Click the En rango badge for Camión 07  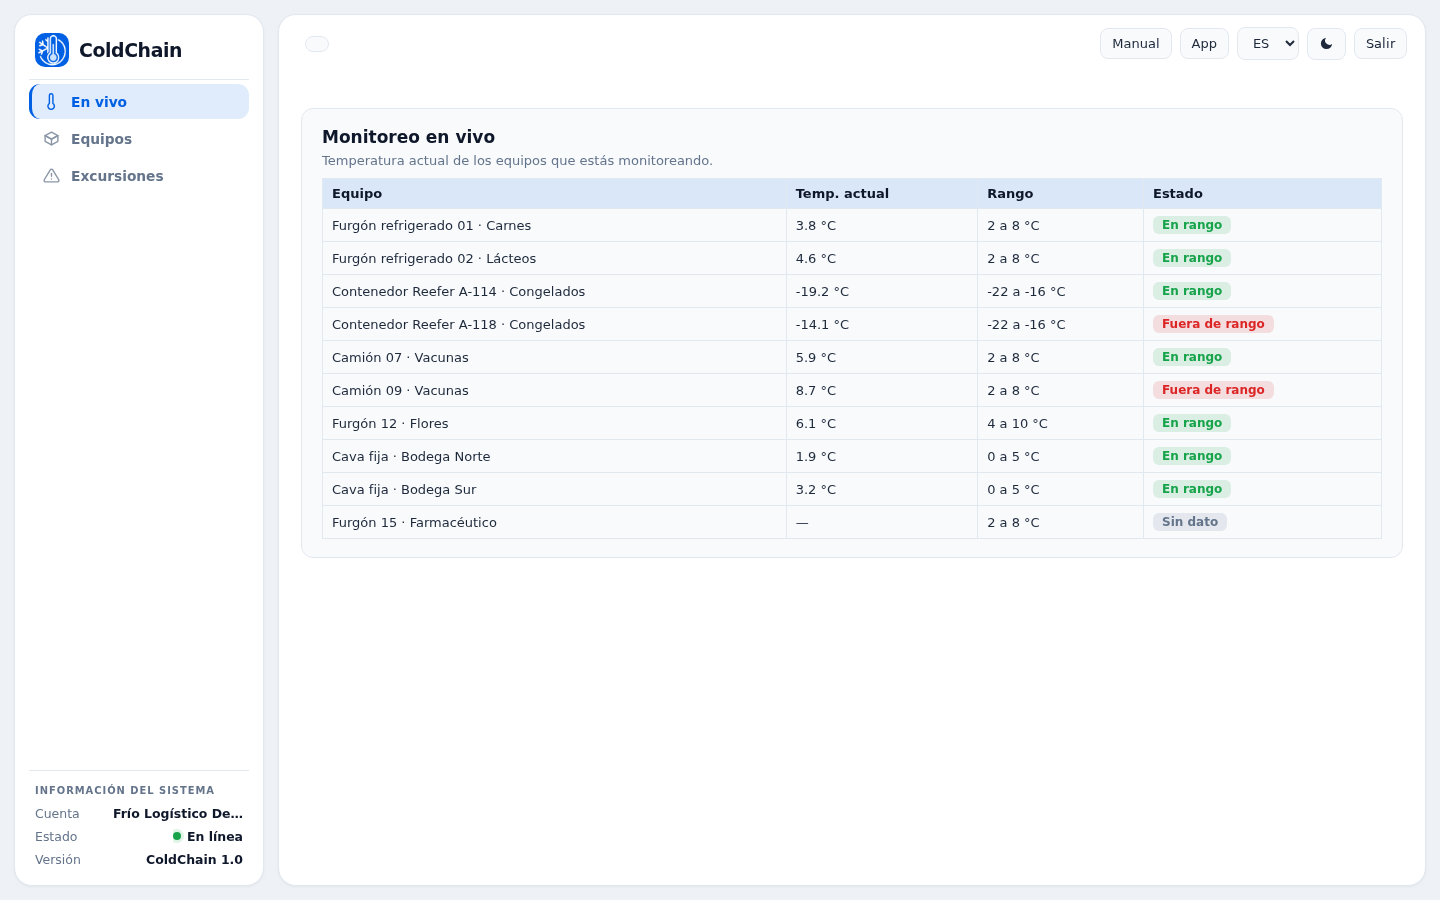(1192, 357)
